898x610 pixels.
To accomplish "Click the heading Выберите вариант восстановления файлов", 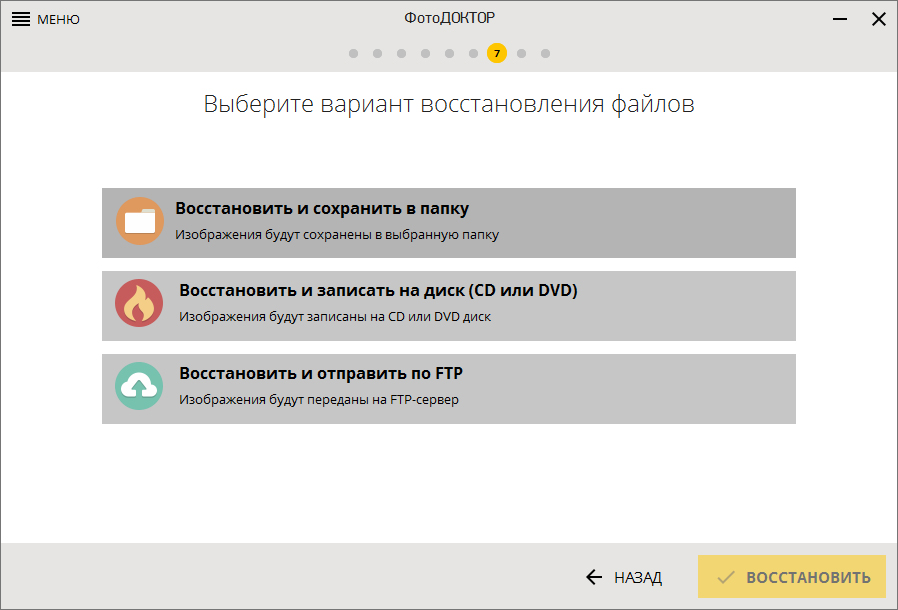I will click(x=449, y=105).
